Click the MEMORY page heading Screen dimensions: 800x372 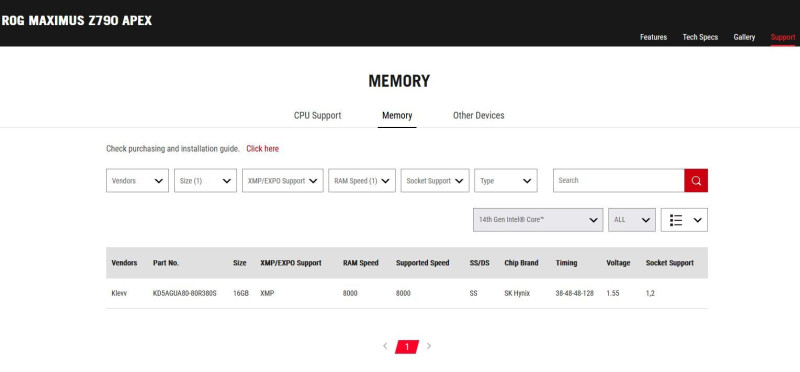399,81
